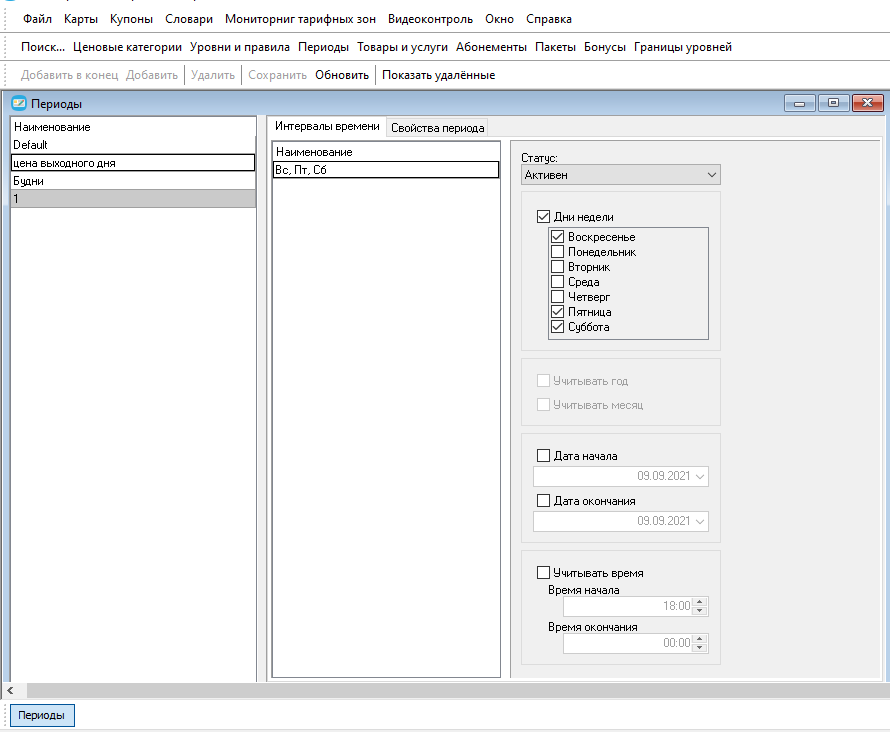Expand the Дата окончания date picker
Image resolution: width=890 pixels, height=732 pixels.
[x=700, y=521]
